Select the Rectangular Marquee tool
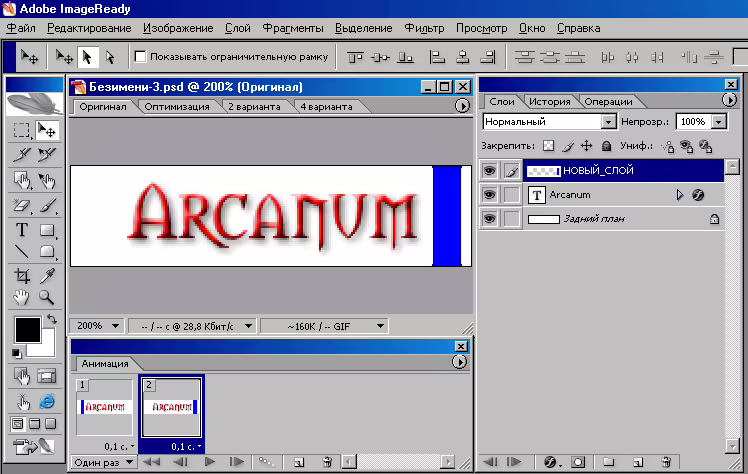 21,131
